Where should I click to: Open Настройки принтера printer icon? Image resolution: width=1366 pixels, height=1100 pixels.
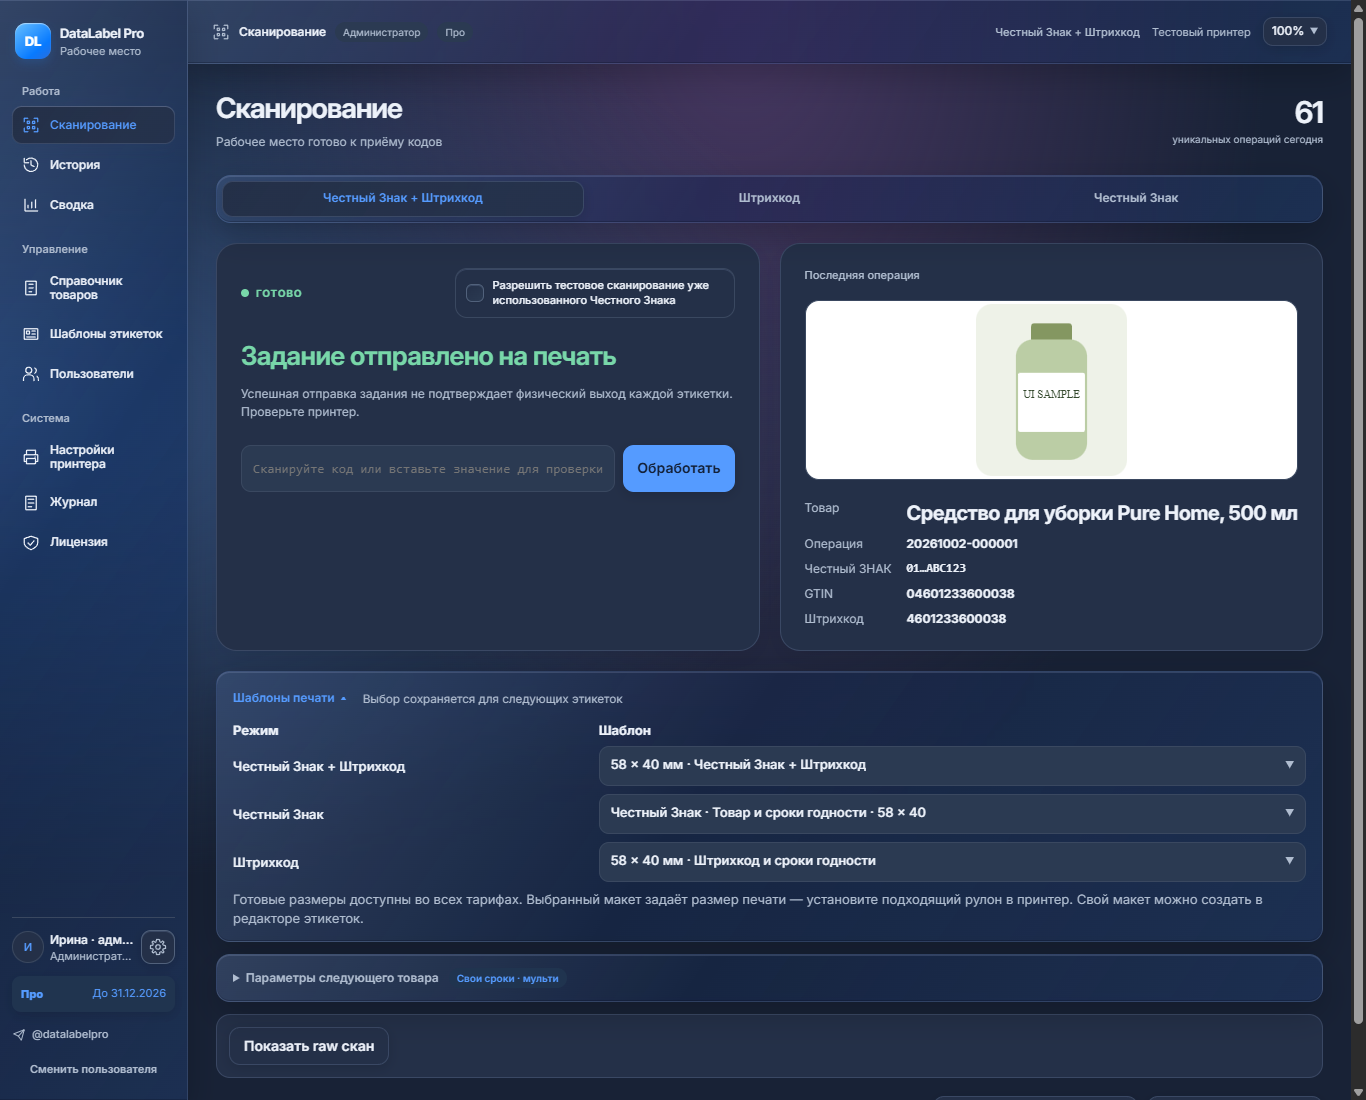[31, 457]
